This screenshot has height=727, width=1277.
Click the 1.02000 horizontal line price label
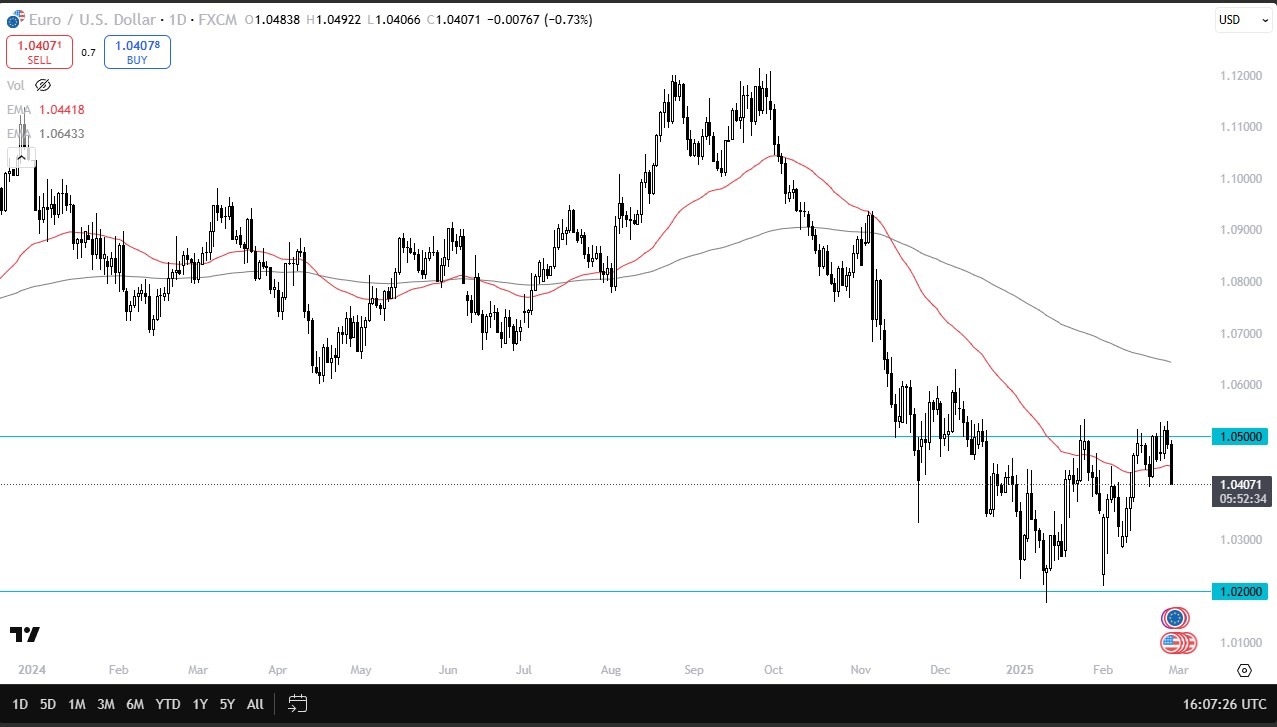click(1238, 592)
